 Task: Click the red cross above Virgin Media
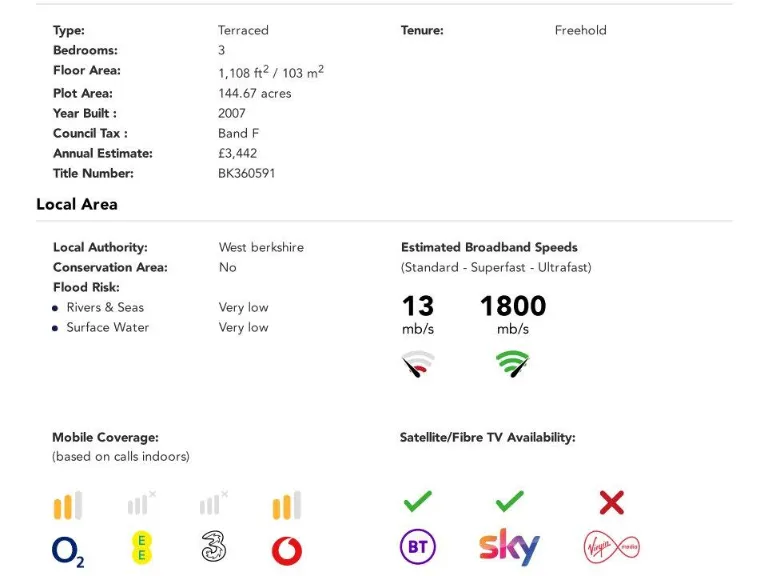[612, 503]
